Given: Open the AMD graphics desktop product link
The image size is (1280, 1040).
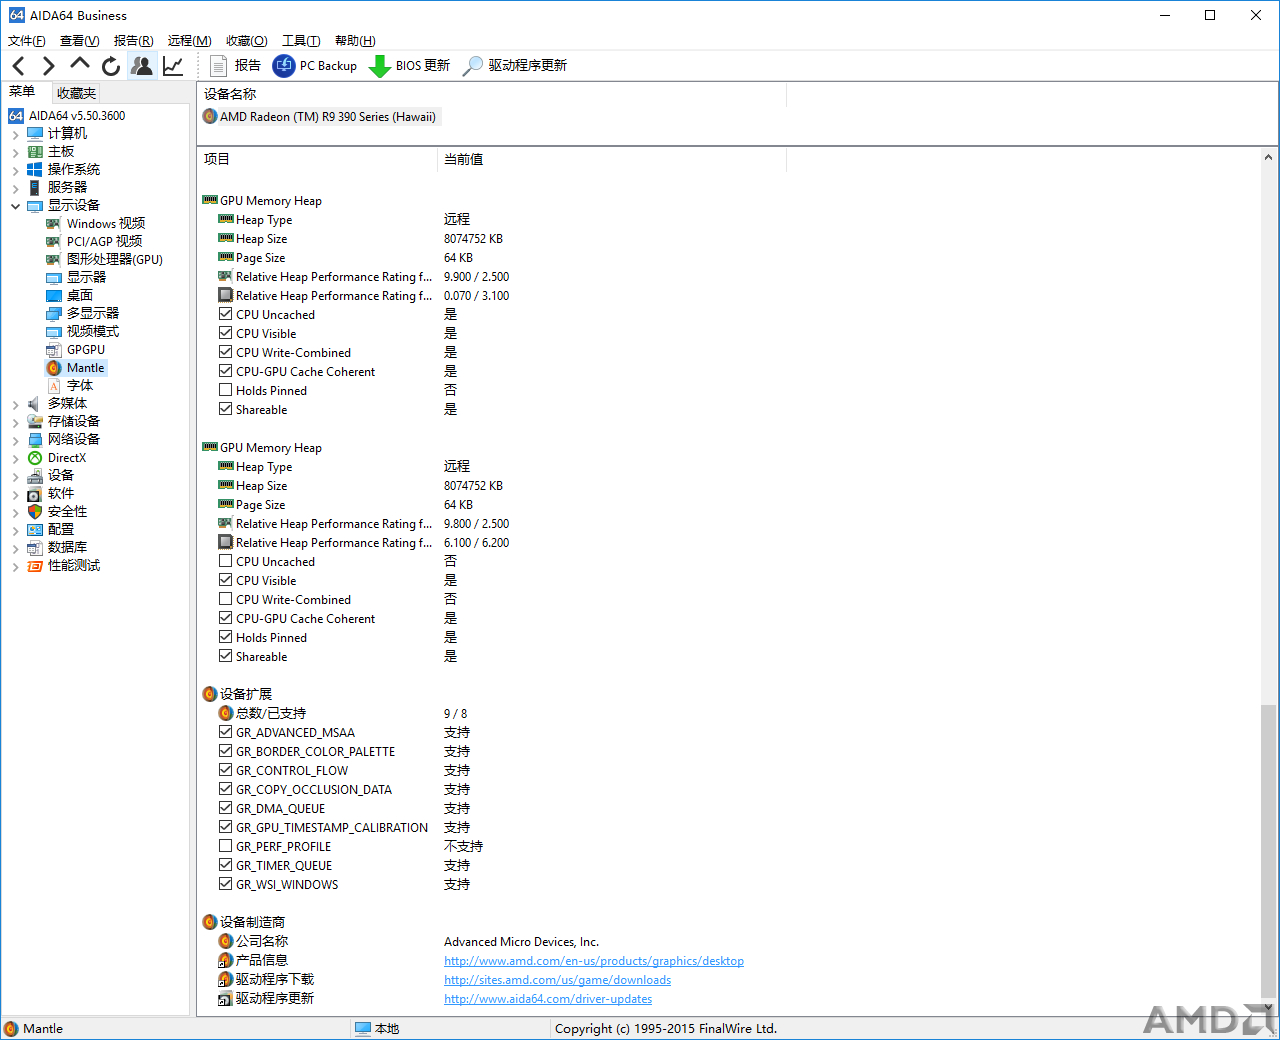Looking at the screenshot, I should point(594,961).
